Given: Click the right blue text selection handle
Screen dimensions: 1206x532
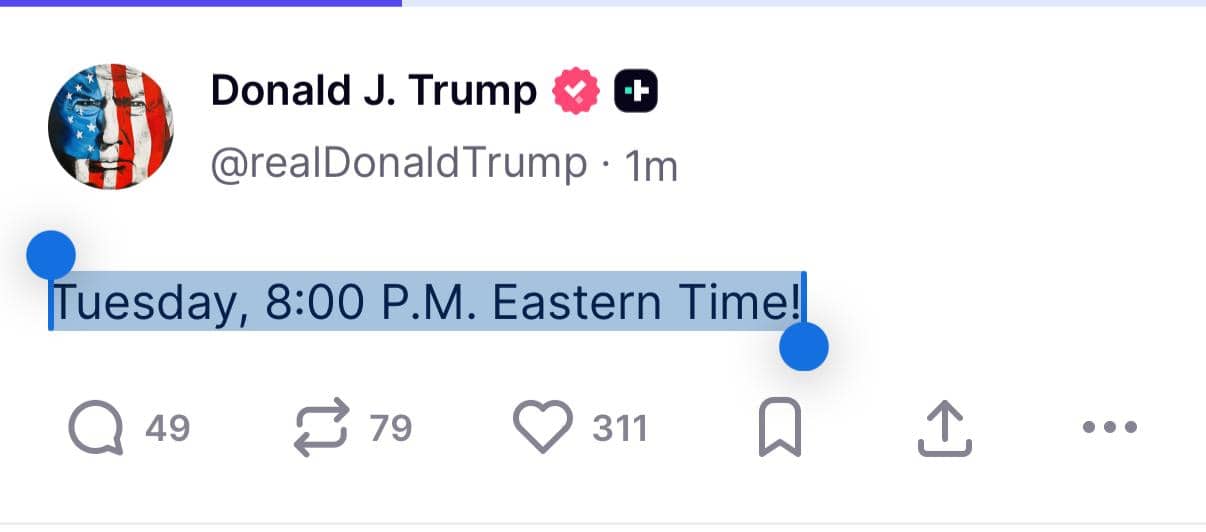Looking at the screenshot, I should coord(803,346).
